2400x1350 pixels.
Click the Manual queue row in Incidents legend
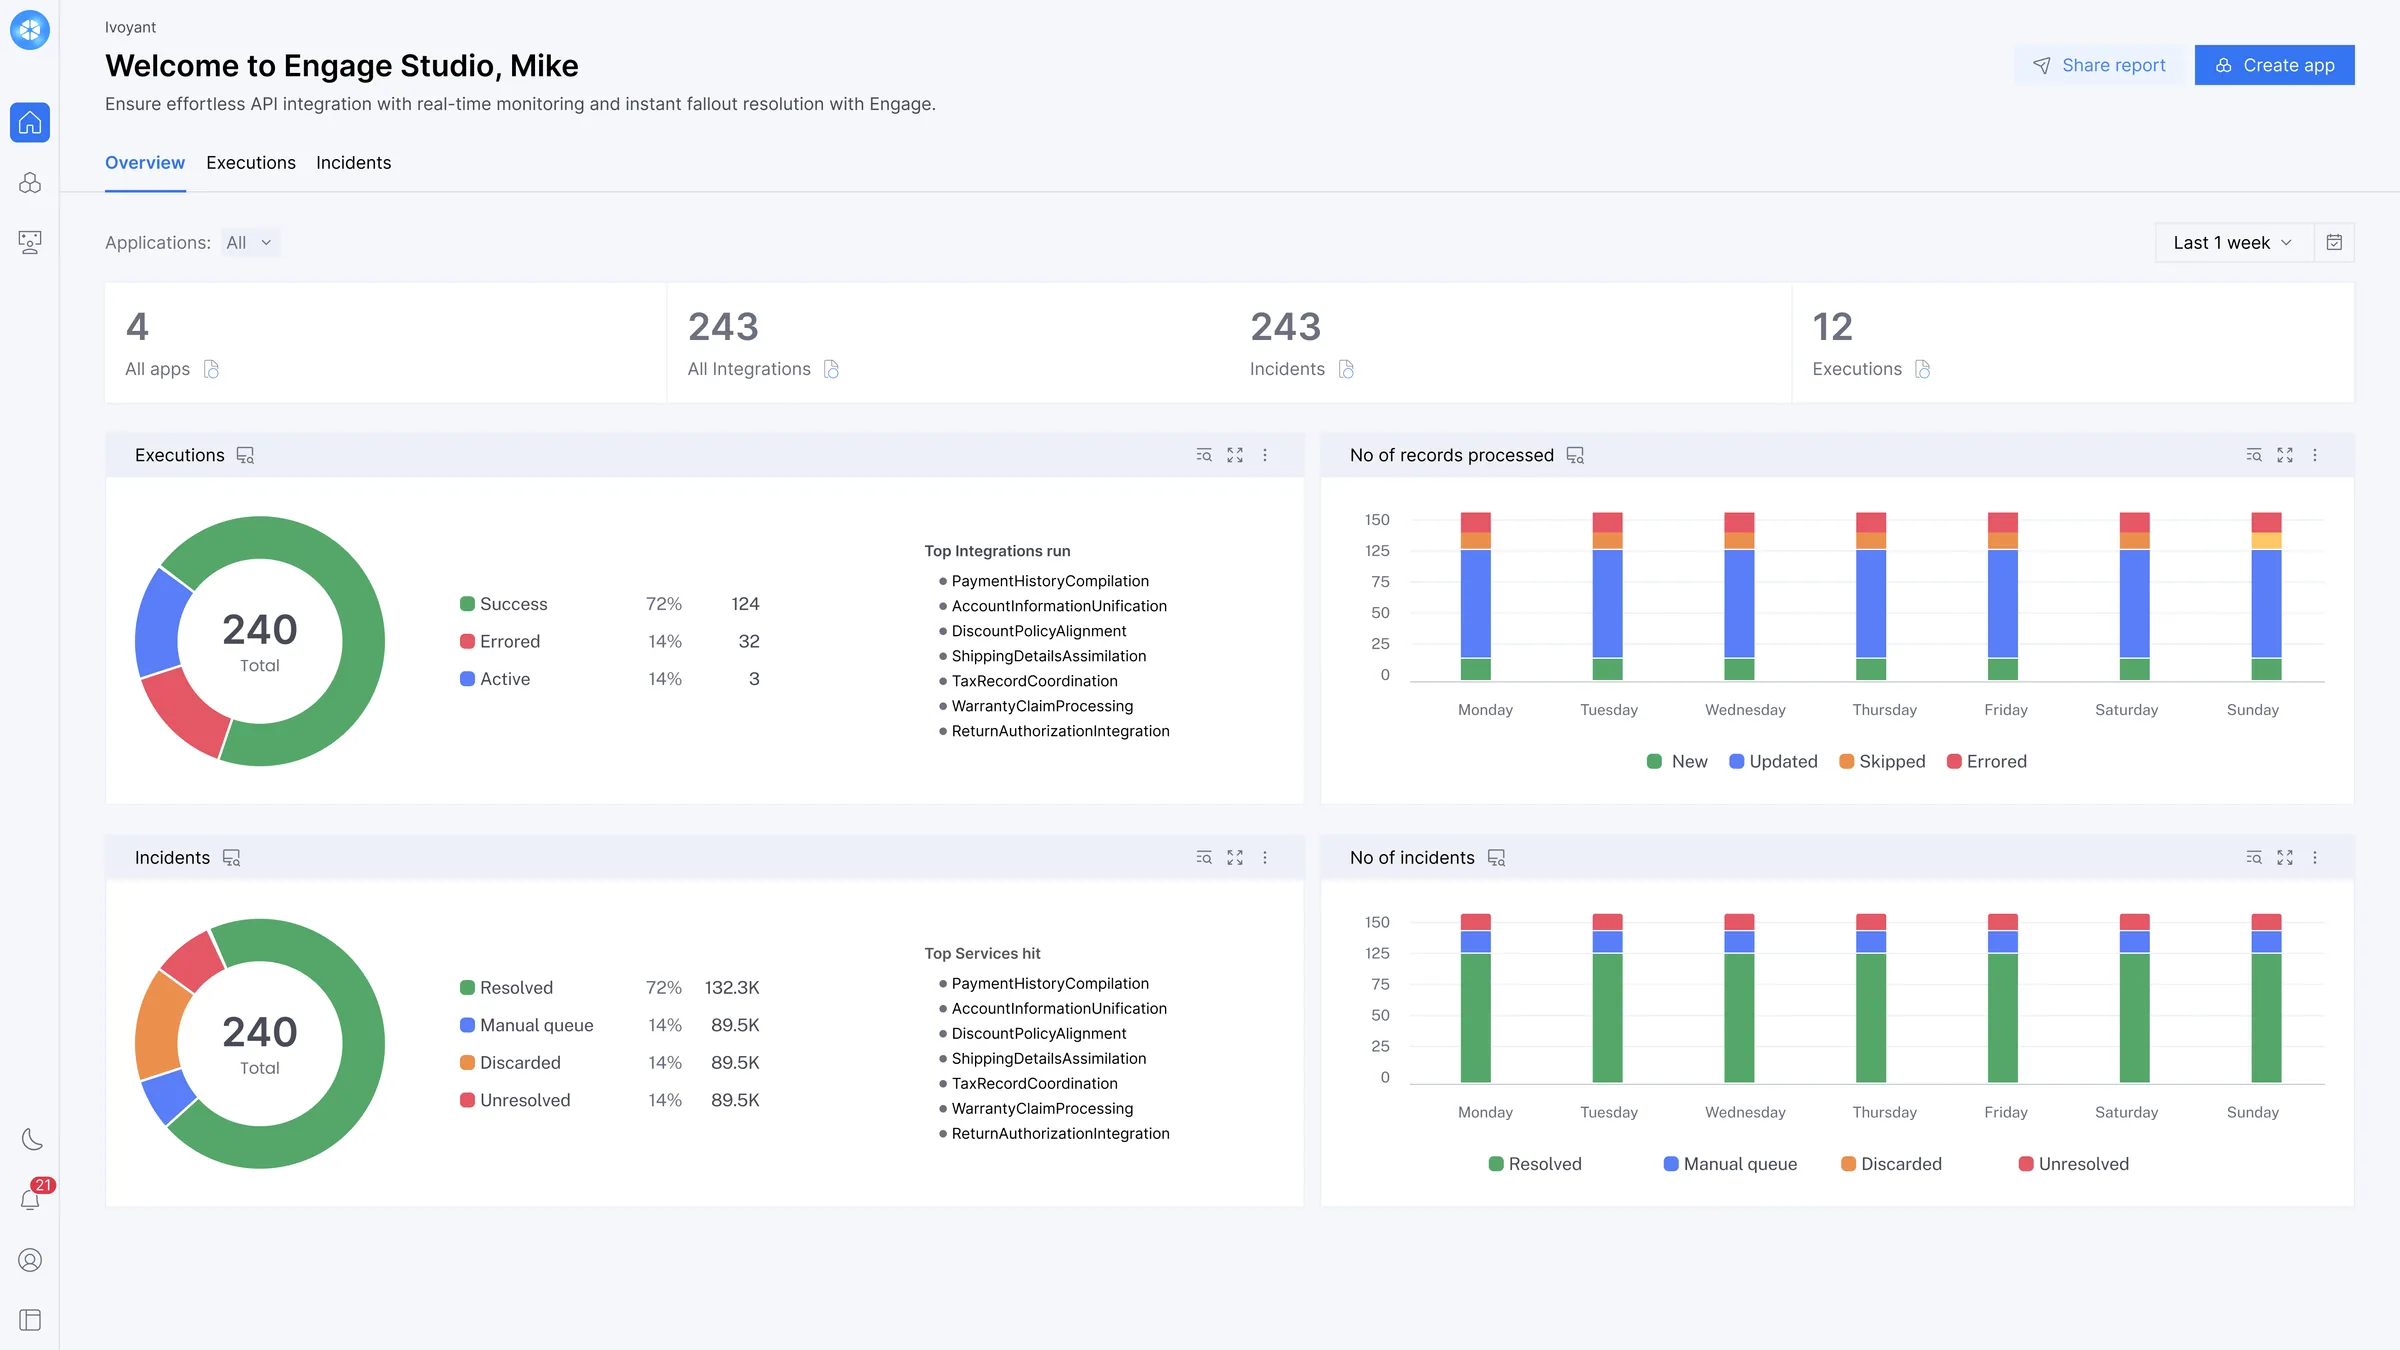click(609, 1025)
